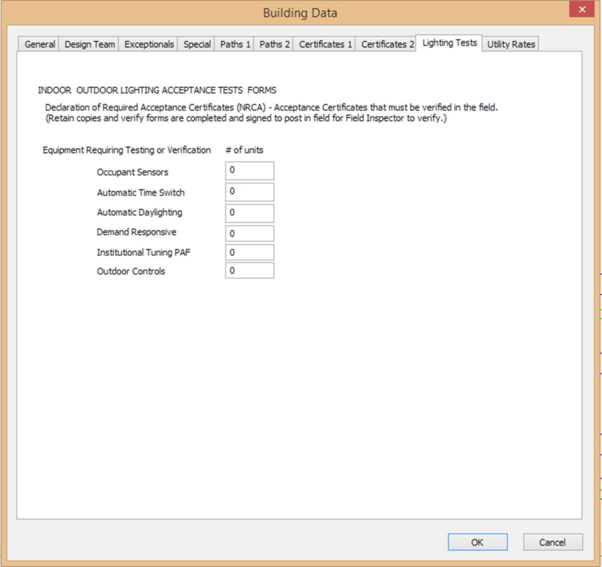The height and width of the screenshot is (567, 602).
Task: Open the Certificates 2 tab
Action: pyautogui.click(x=387, y=45)
